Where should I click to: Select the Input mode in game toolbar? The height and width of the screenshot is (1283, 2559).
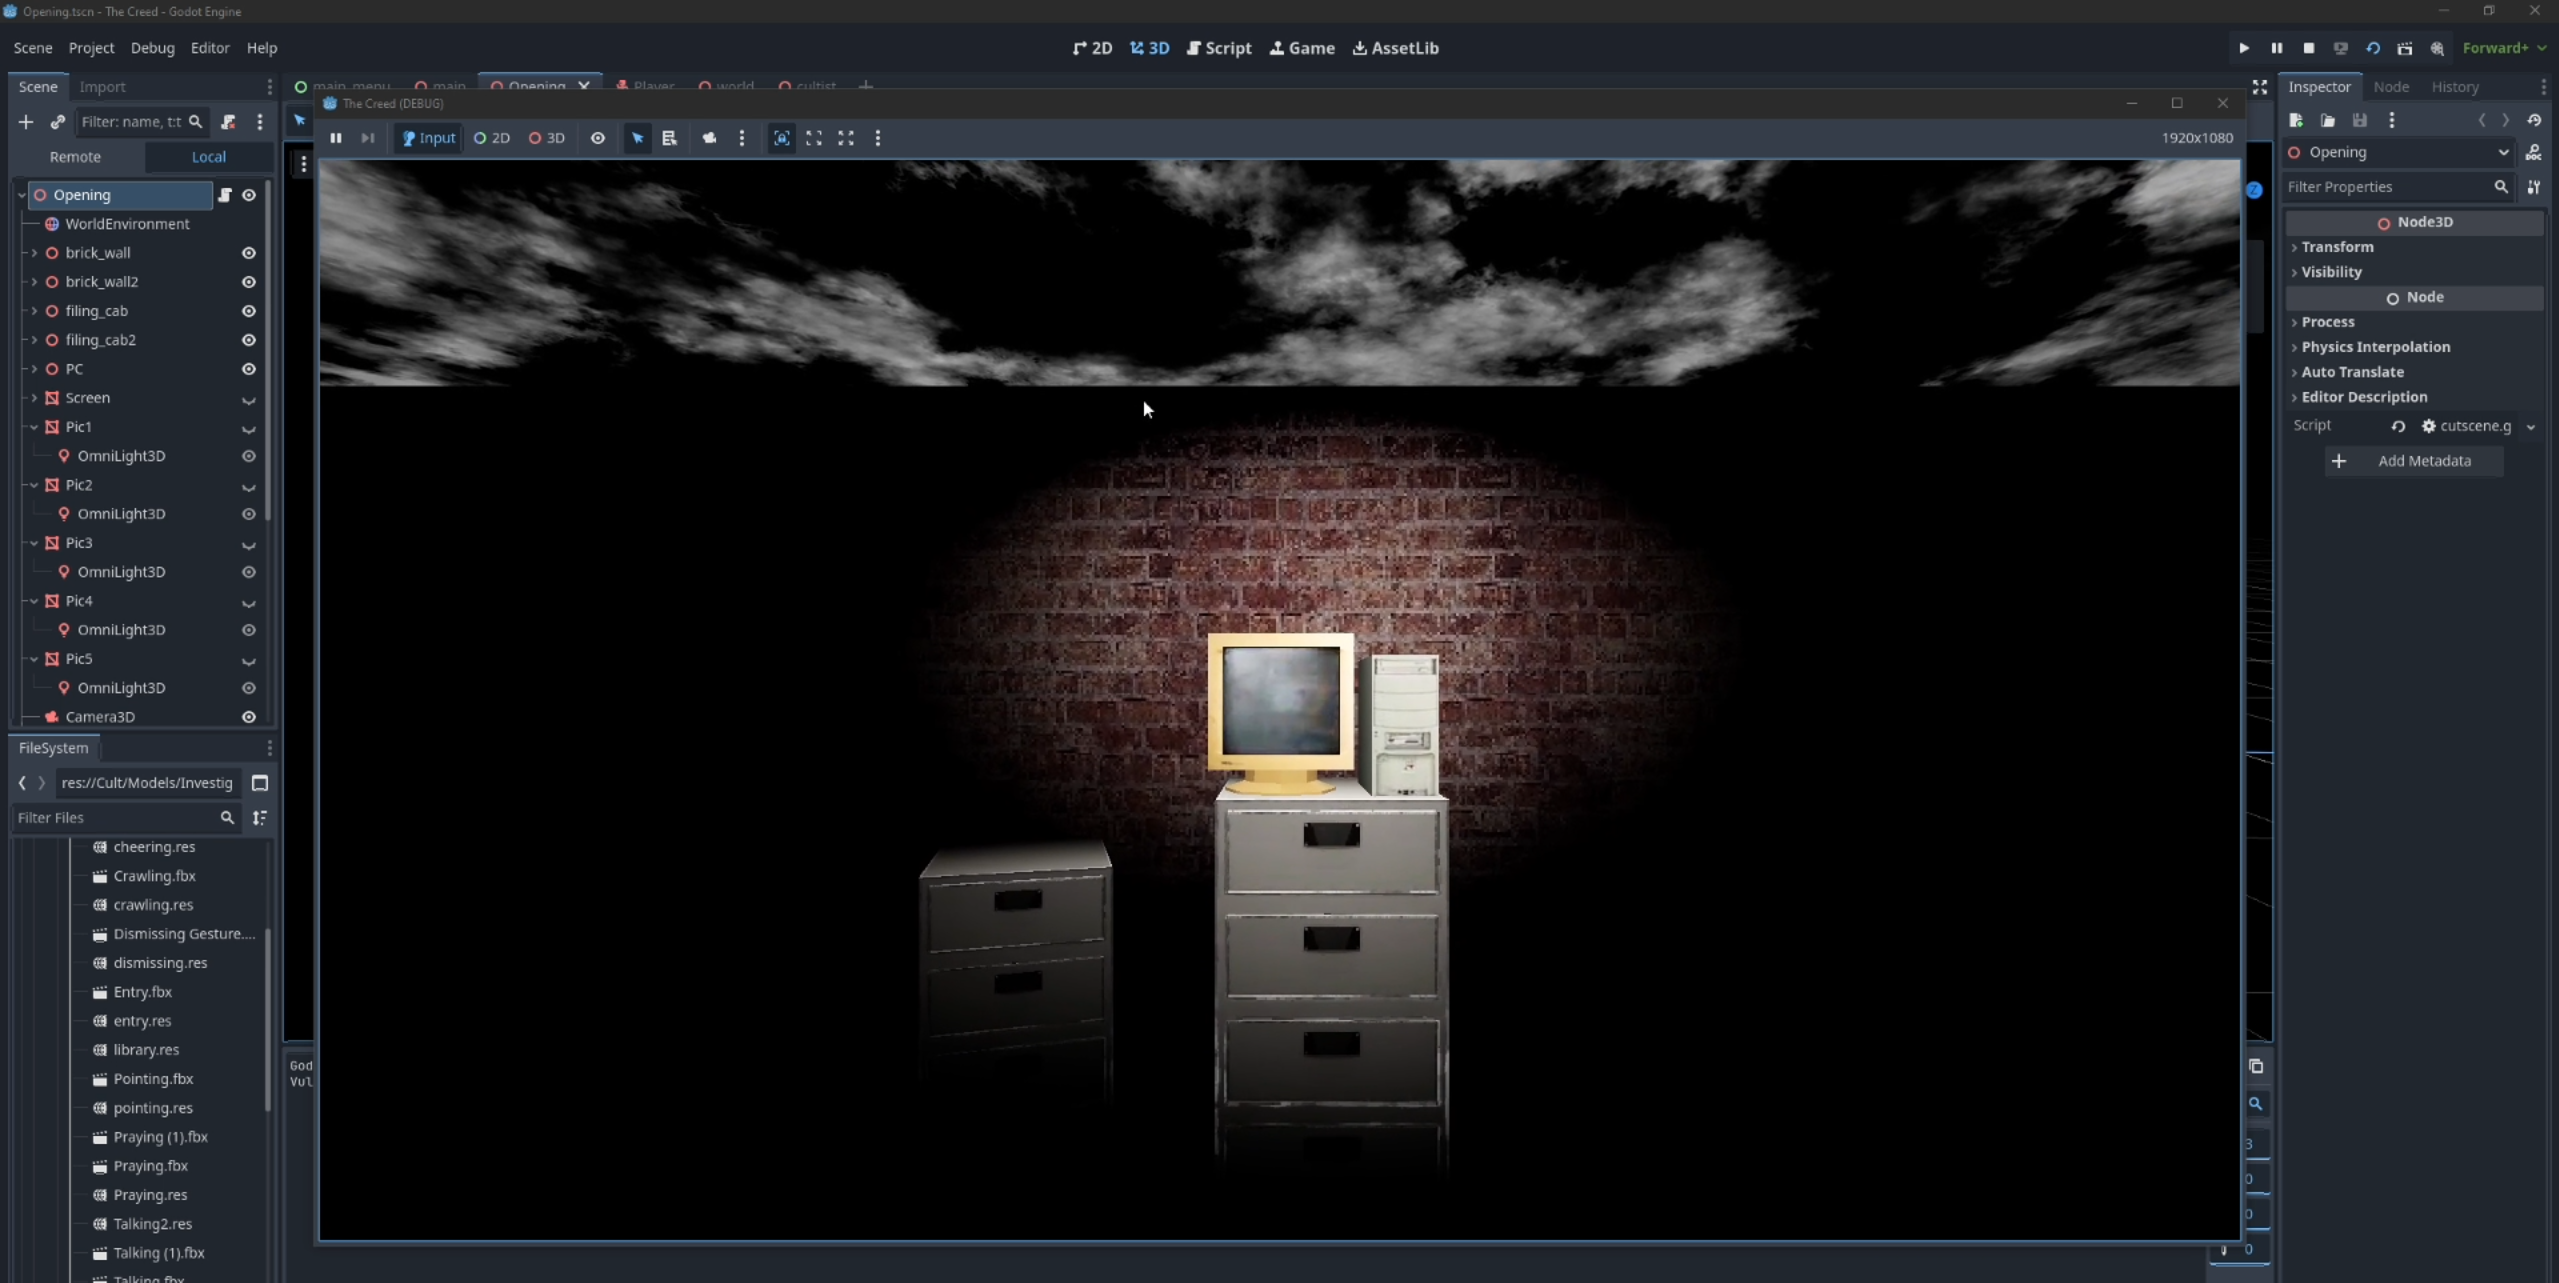pos(428,138)
